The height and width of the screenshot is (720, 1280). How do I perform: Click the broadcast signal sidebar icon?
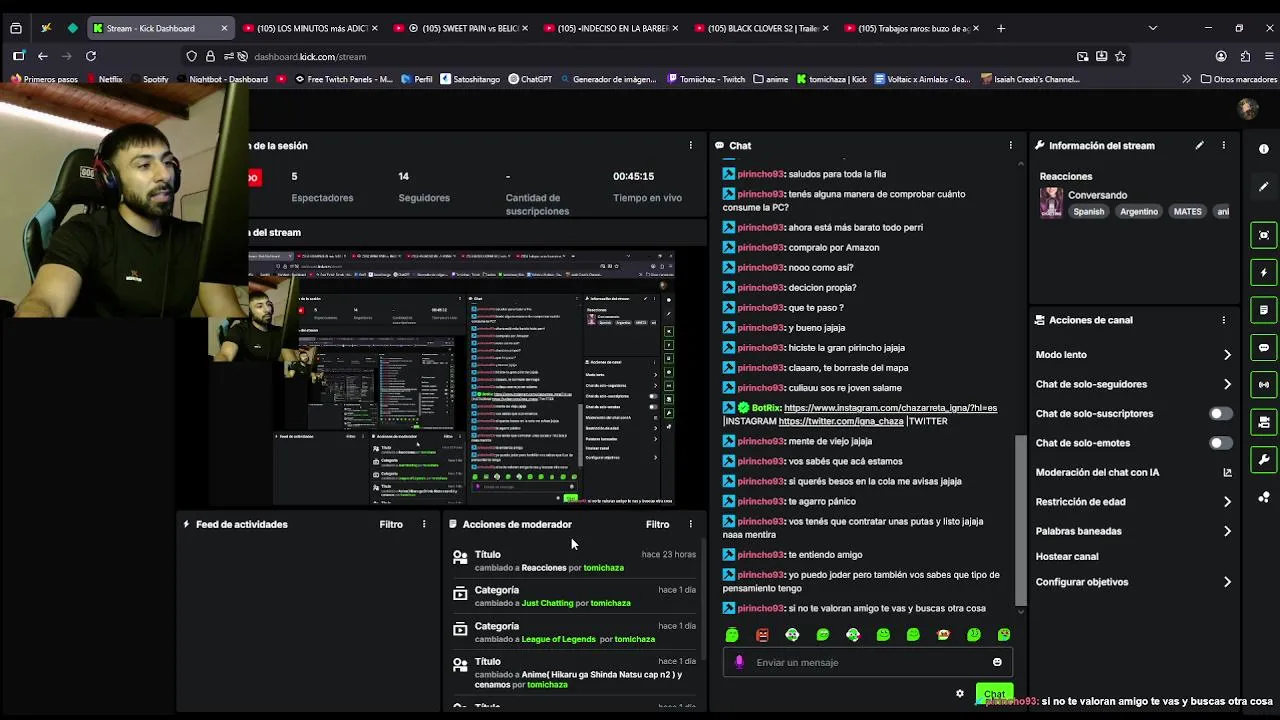tap(1264, 385)
